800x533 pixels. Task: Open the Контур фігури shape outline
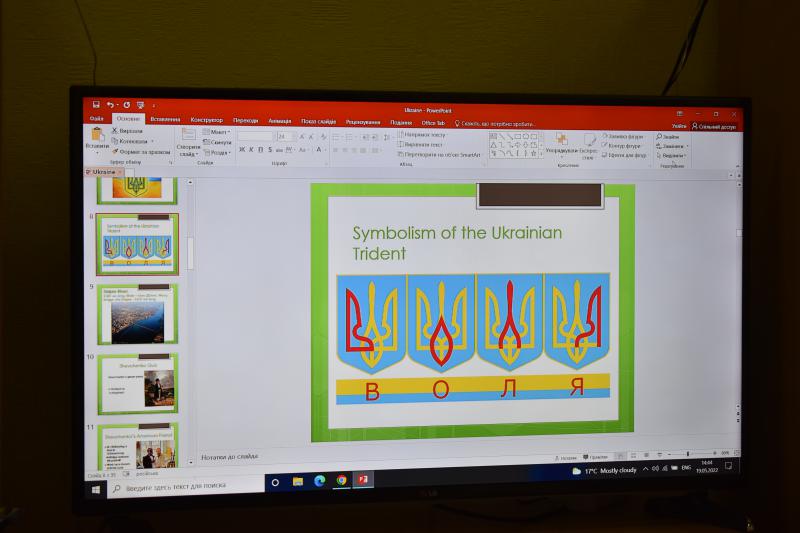621,146
